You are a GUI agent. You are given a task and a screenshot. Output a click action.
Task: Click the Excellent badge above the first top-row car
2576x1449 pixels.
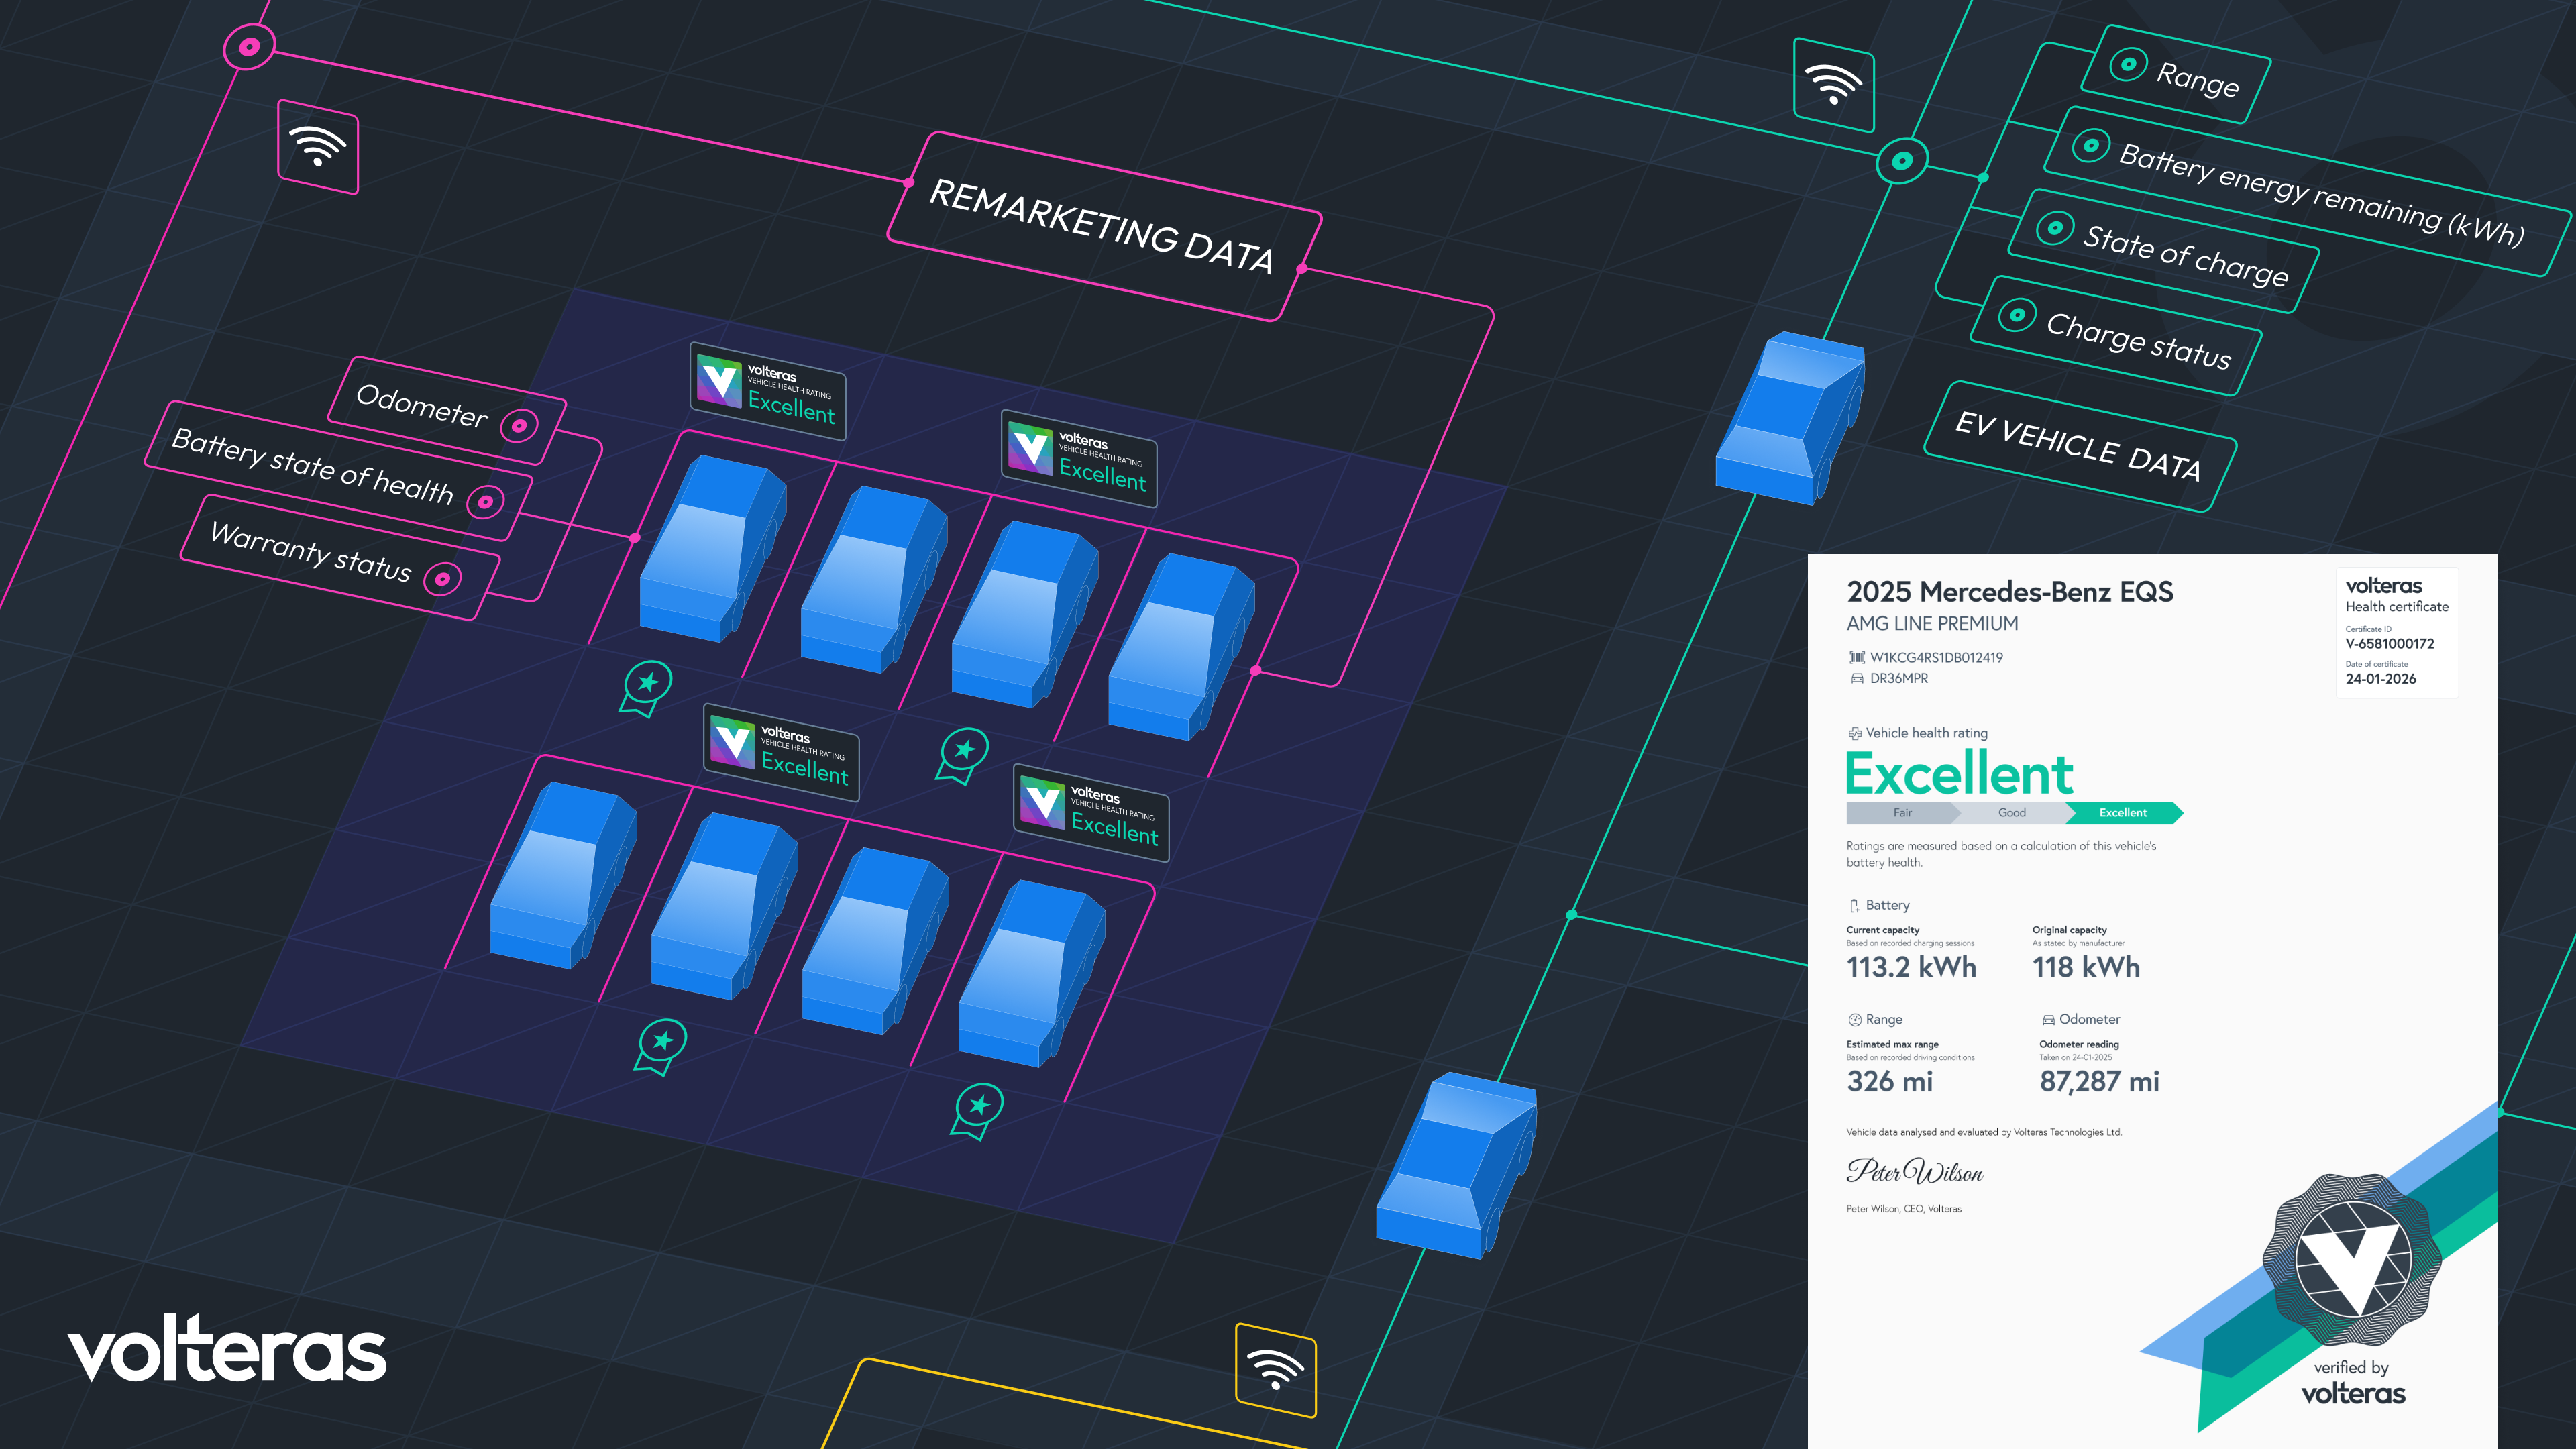pos(768,391)
